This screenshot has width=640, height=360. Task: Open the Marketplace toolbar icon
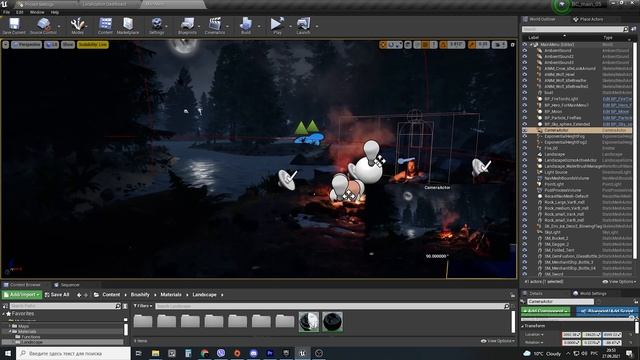(128, 25)
